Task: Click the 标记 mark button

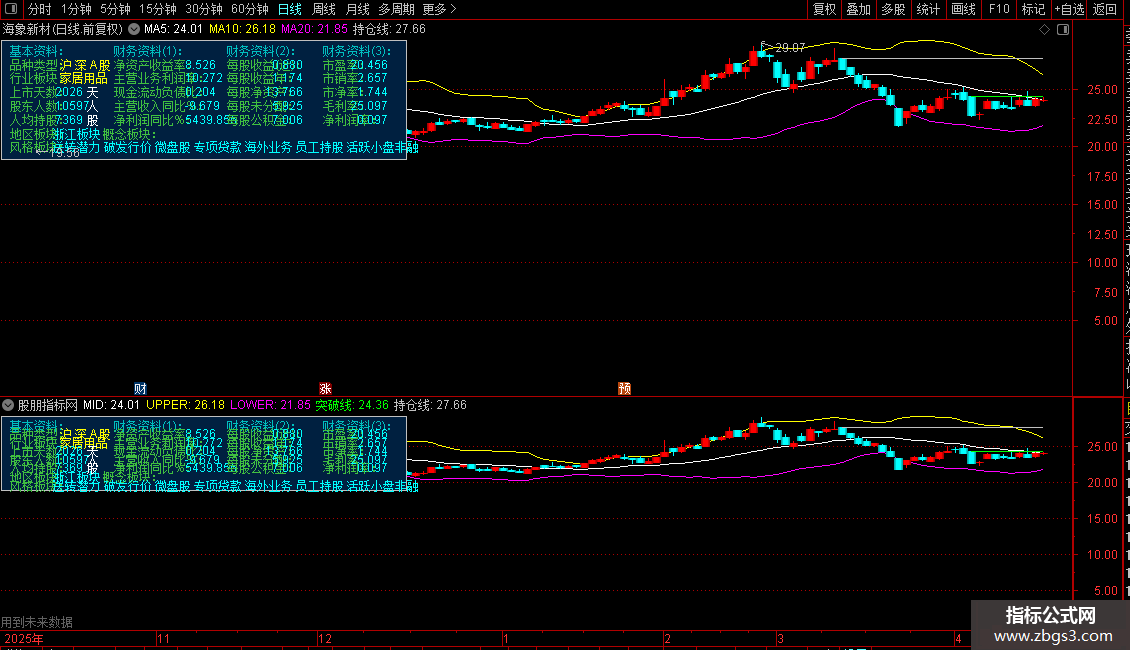Action: pyautogui.click(x=1033, y=9)
